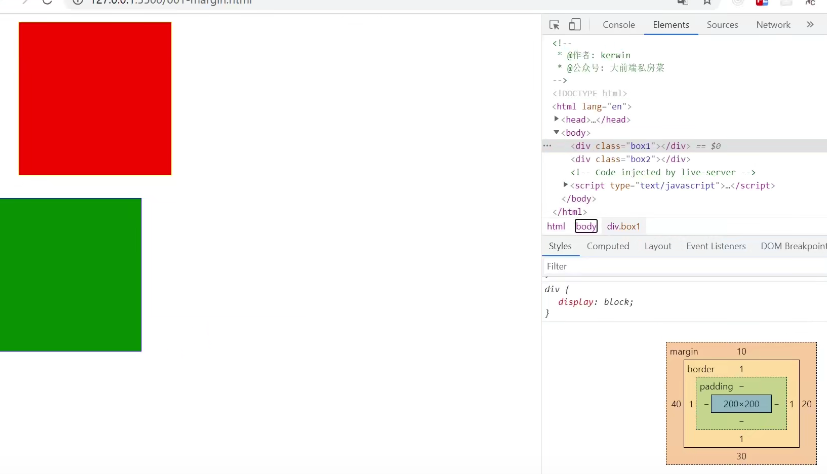Toggle the device toolbar icon

[x=574, y=25]
